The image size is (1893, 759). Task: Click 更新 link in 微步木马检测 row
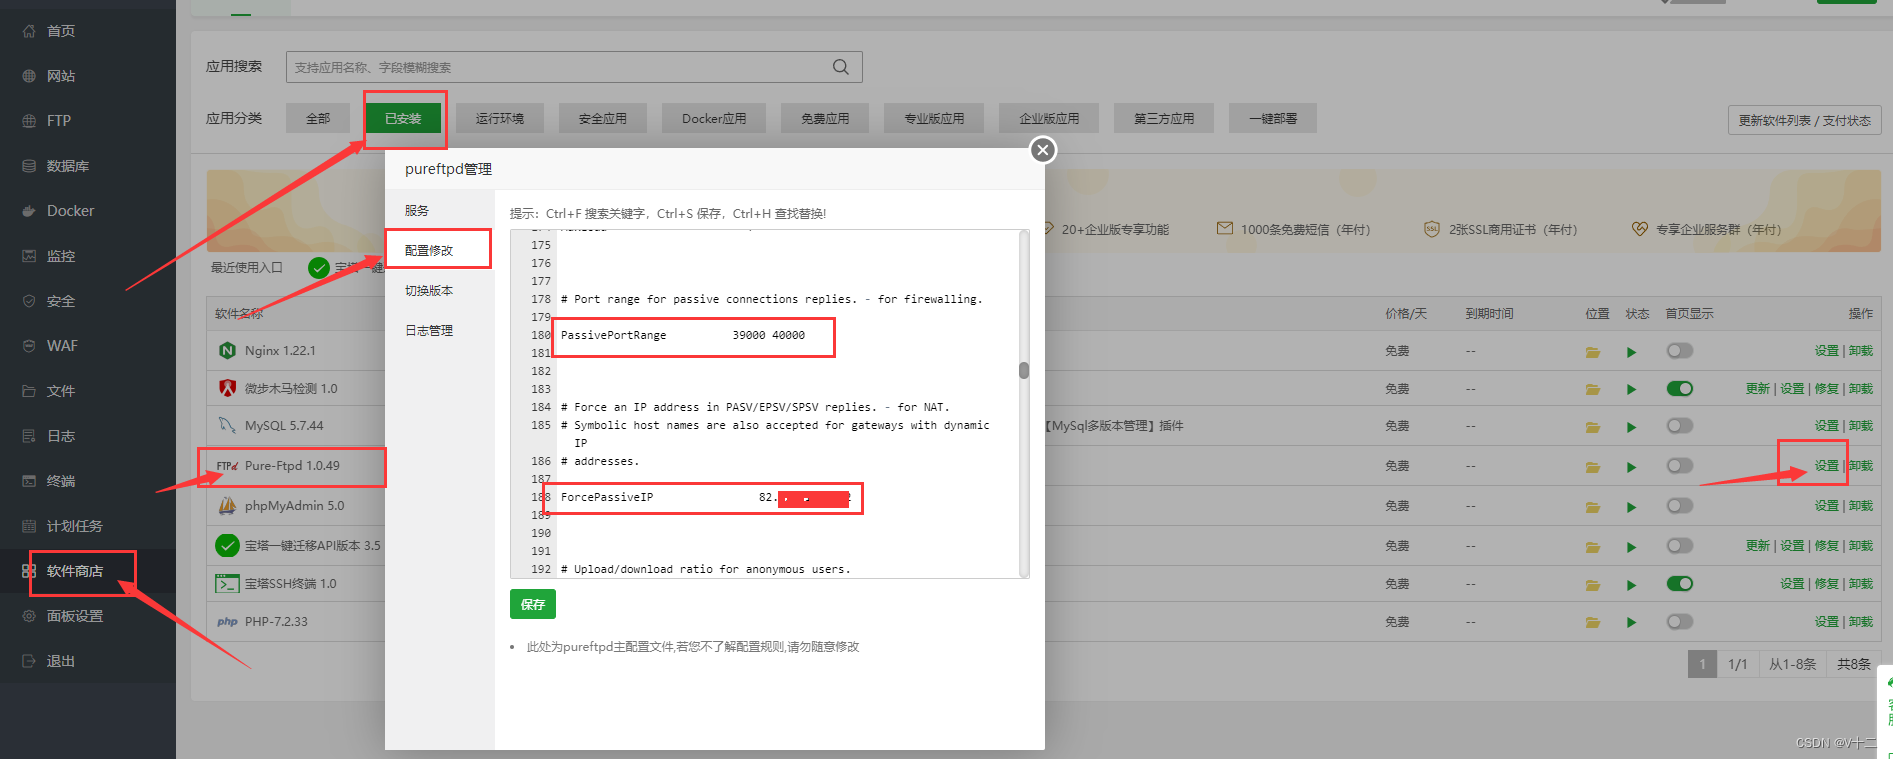1758,389
